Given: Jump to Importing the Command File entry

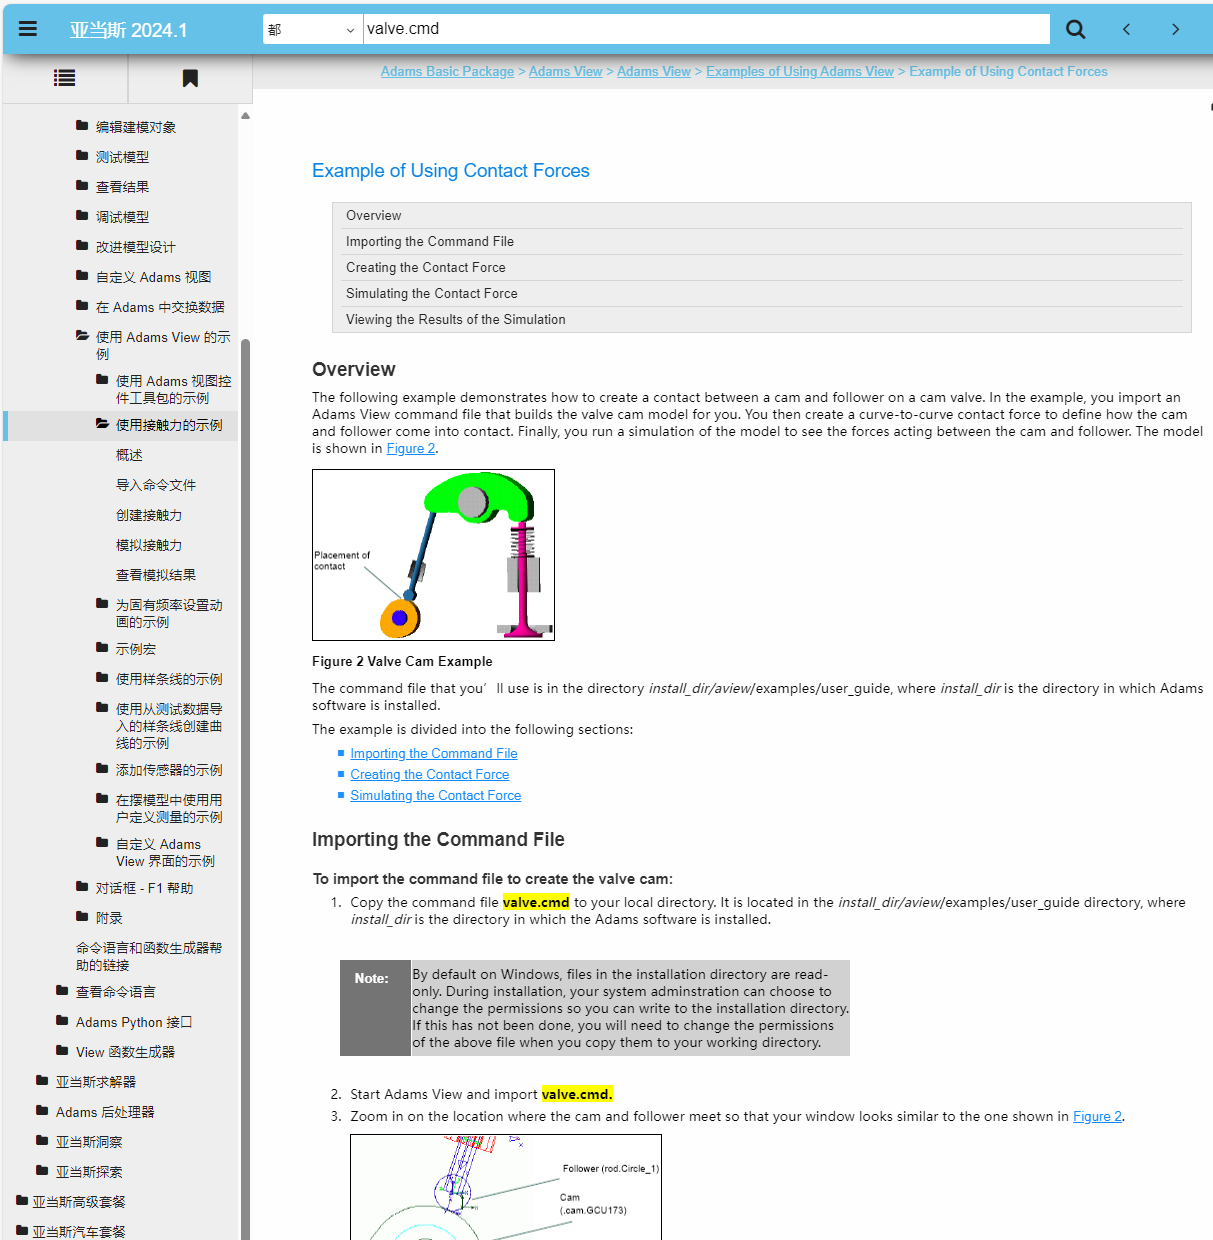Looking at the screenshot, I should click(x=430, y=241).
